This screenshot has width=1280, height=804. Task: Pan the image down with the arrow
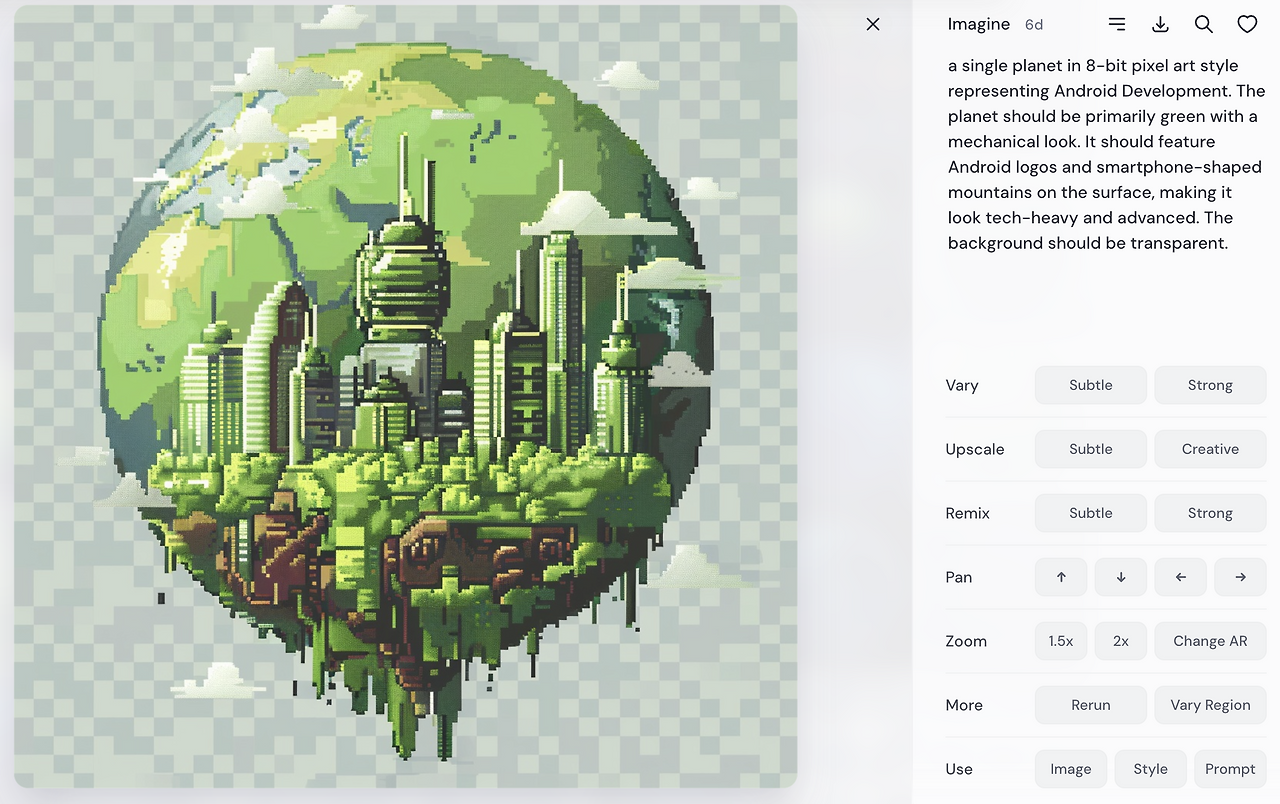(x=1121, y=577)
